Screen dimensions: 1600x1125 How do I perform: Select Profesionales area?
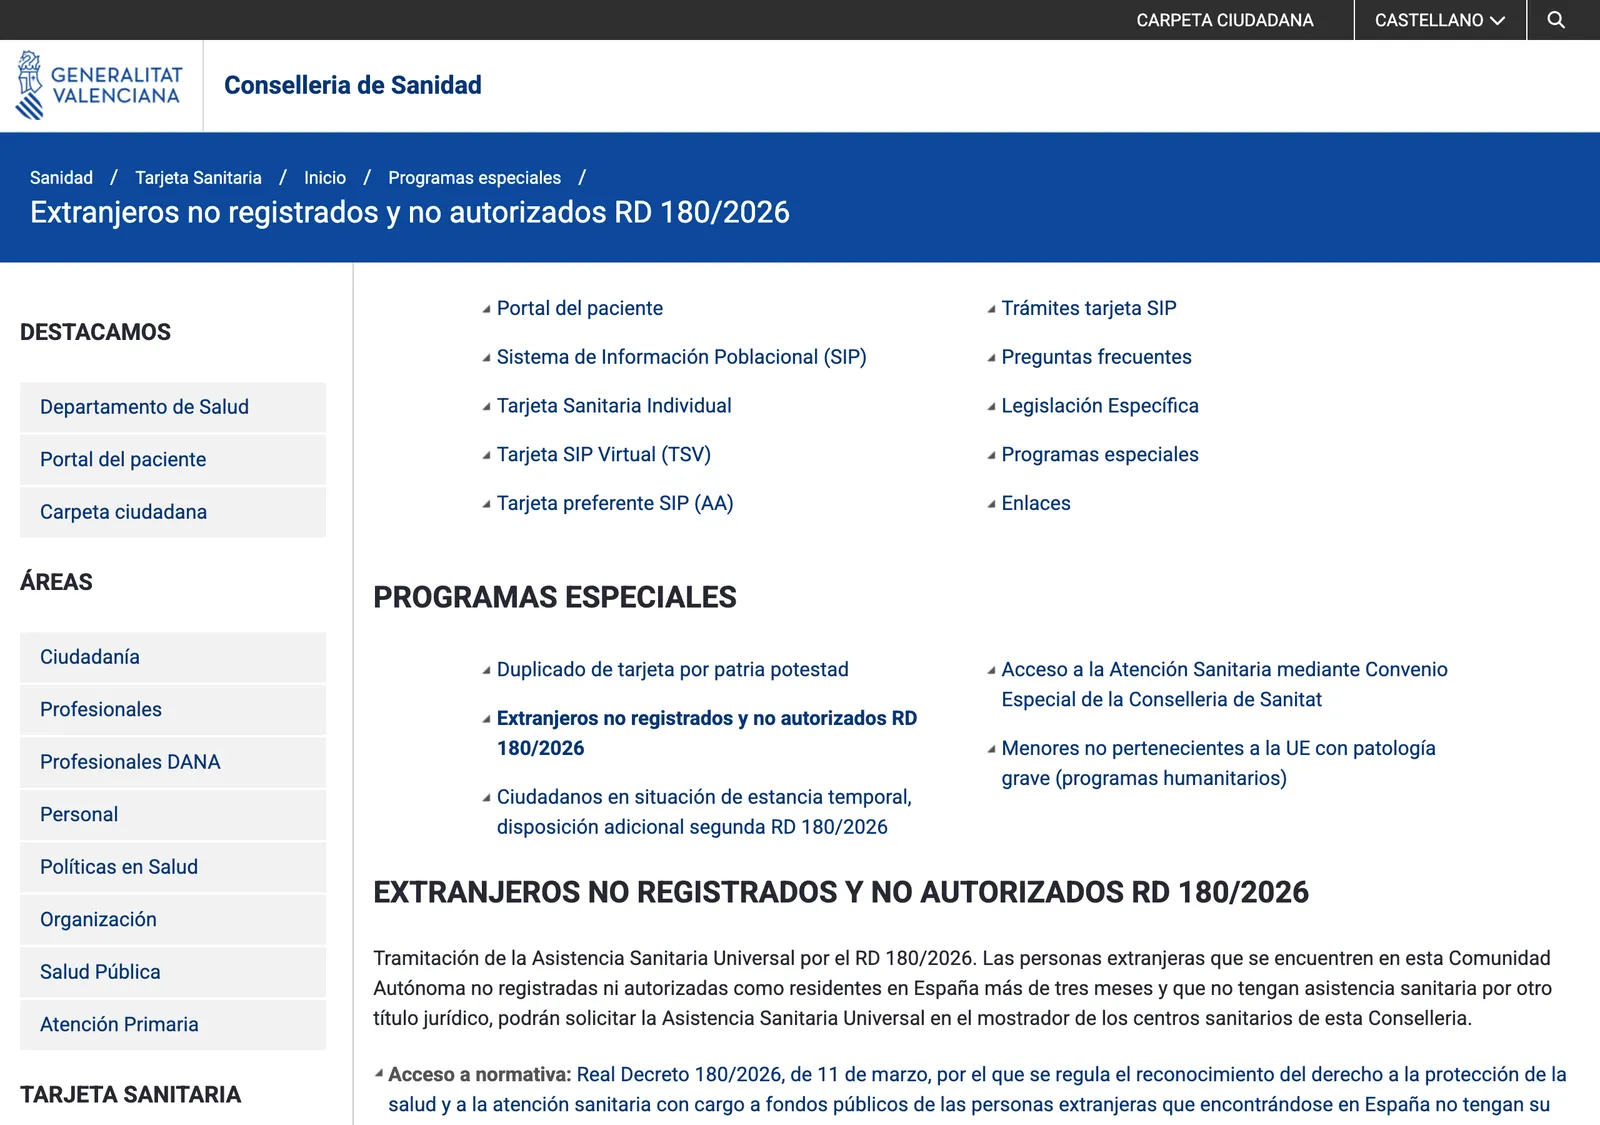click(173, 710)
